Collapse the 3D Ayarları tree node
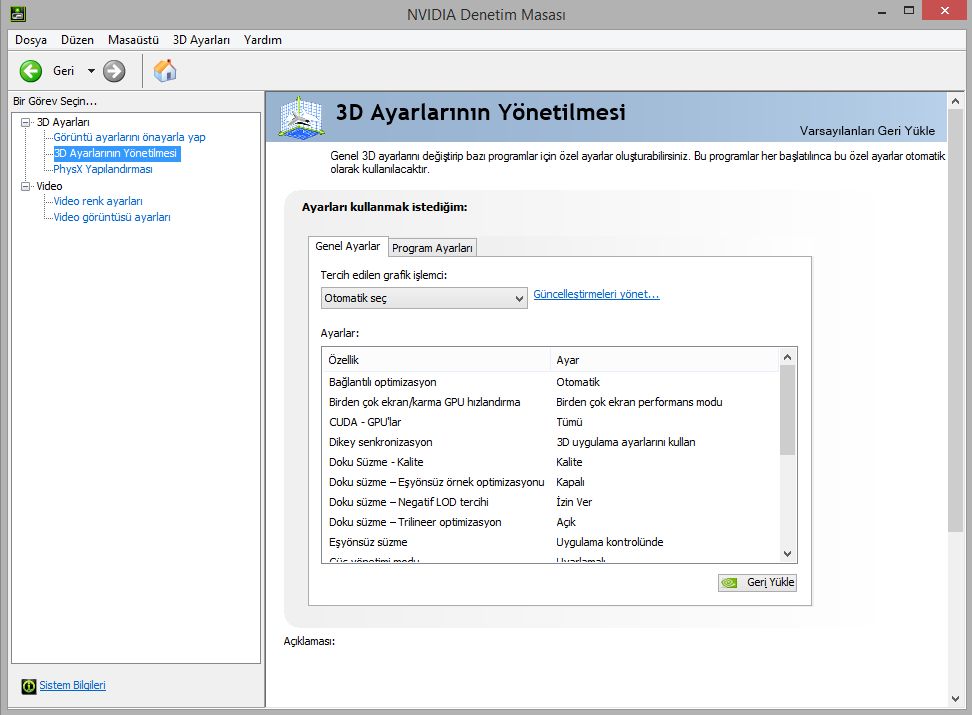 (x=25, y=122)
